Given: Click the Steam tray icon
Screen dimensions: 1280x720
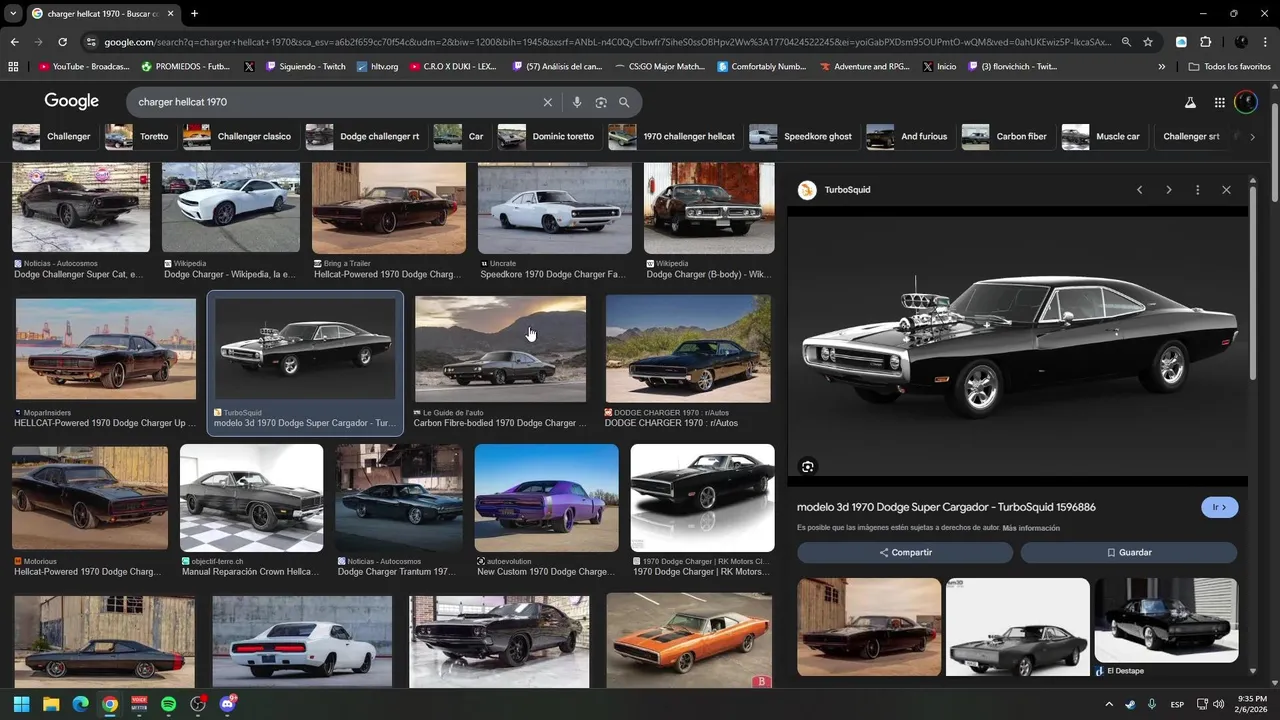Looking at the screenshot, I should pyautogui.click(x=1130, y=704).
